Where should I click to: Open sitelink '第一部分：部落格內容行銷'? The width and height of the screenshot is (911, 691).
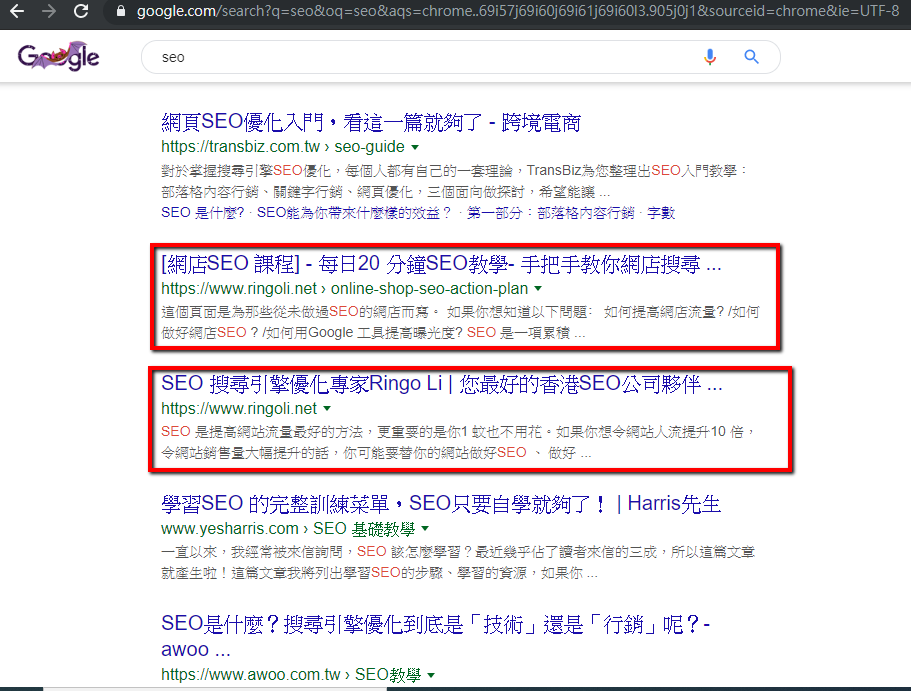tap(550, 213)
